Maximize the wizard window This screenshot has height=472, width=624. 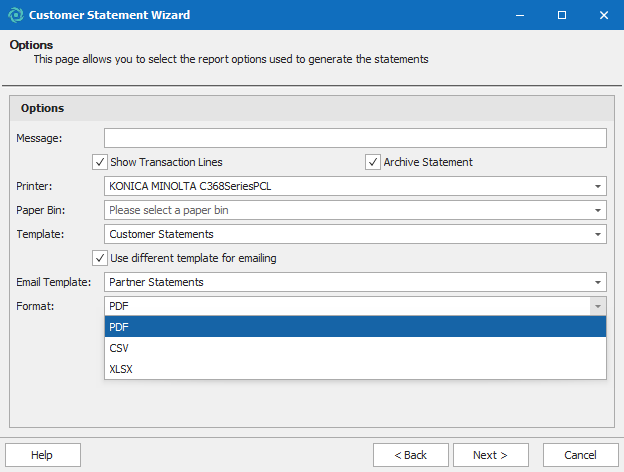click(561, 15)
